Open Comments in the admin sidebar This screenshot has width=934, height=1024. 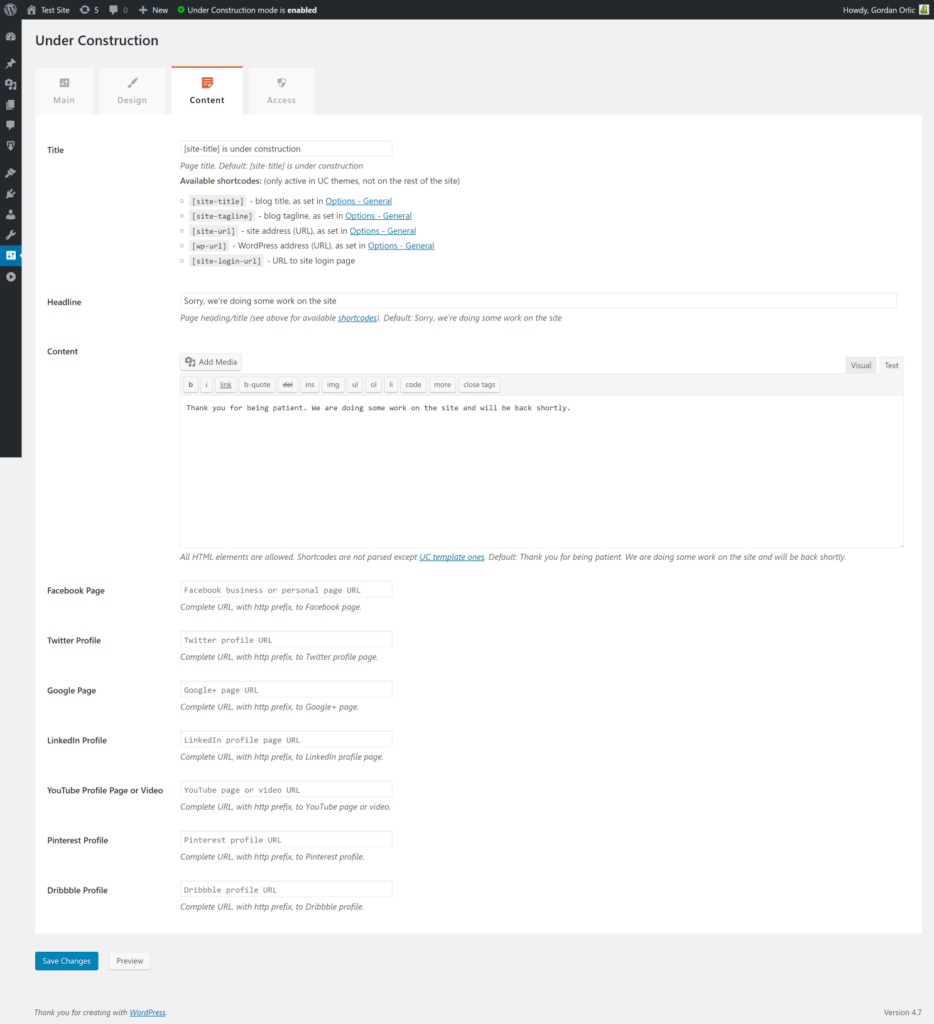pos(10,125)
